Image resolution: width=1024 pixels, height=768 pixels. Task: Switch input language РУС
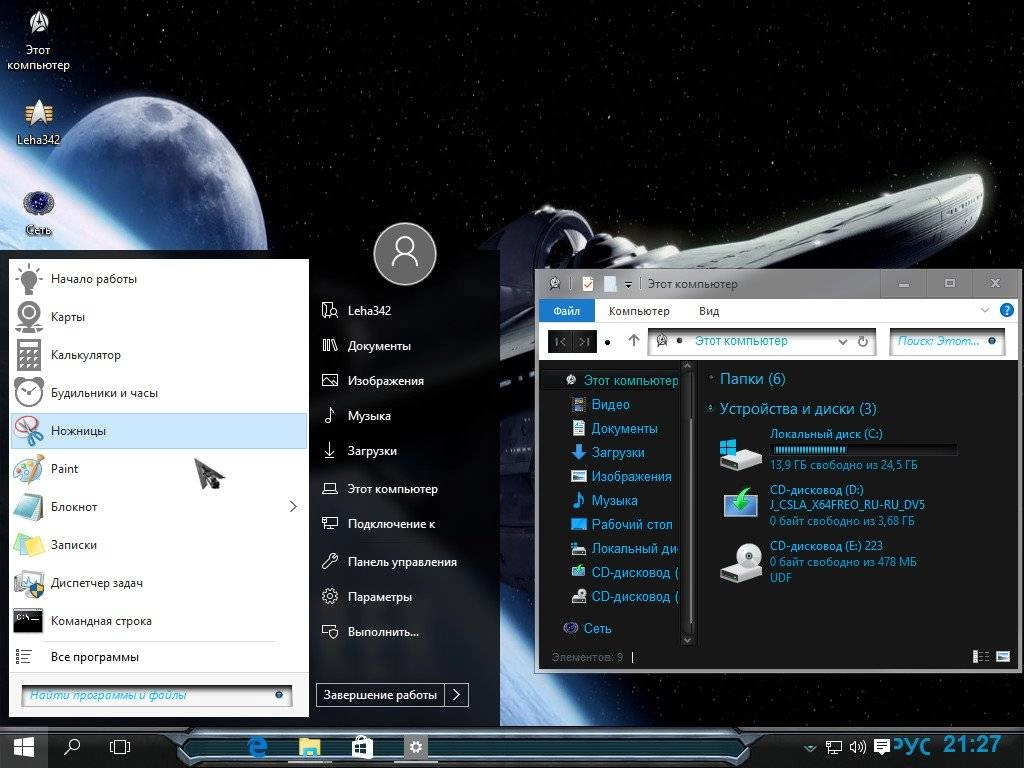click(912, 746)
